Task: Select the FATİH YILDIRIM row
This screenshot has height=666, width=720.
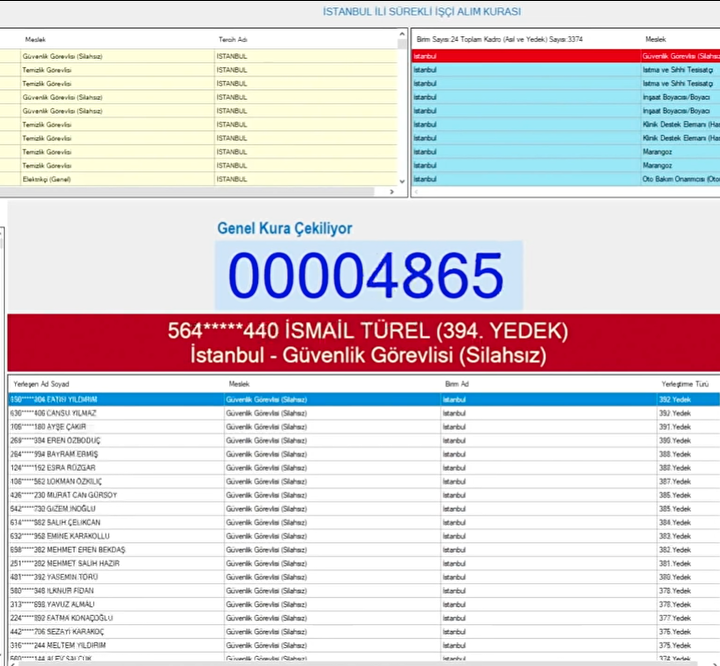Action: point(364,400)
